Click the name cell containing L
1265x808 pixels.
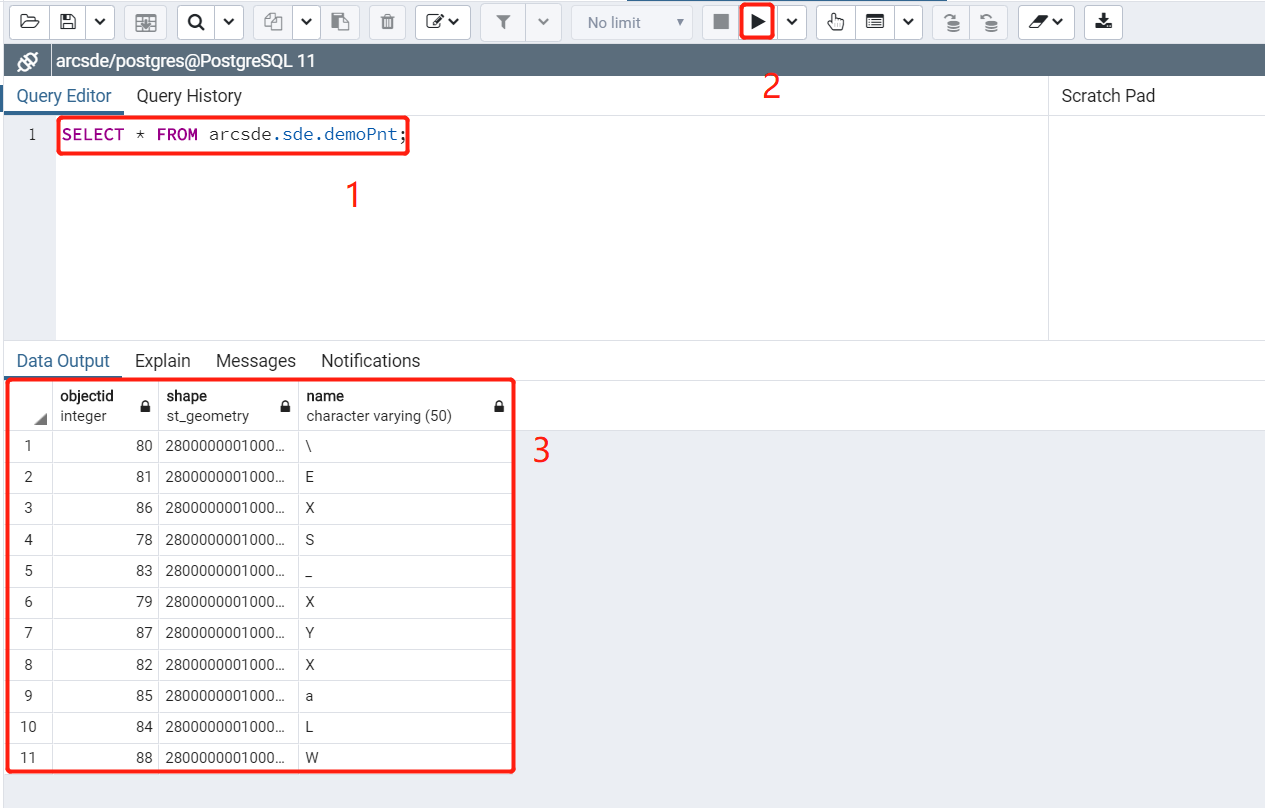(x=405, y=727)
